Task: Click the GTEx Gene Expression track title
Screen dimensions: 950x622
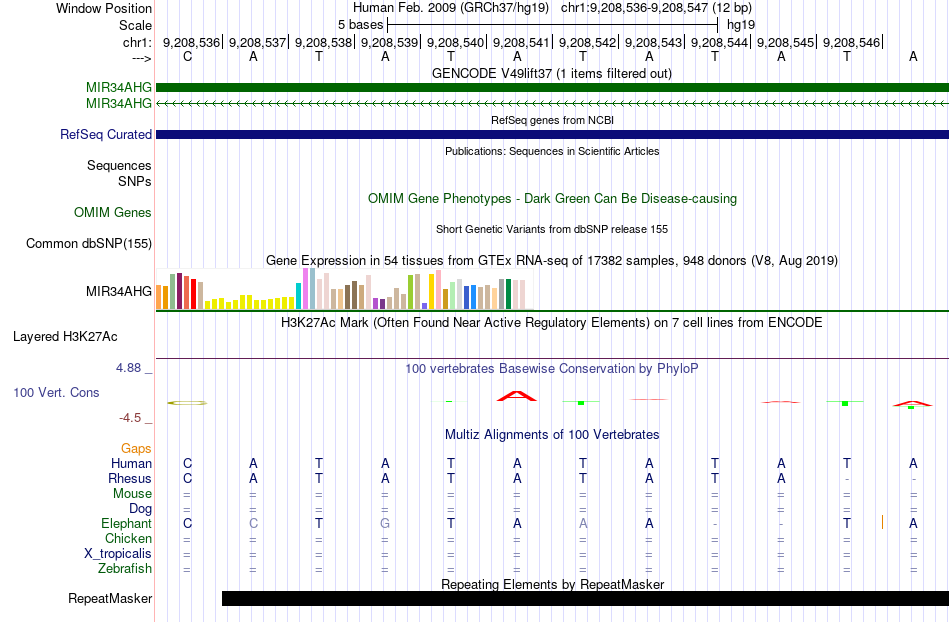Action: pos(552,260)
